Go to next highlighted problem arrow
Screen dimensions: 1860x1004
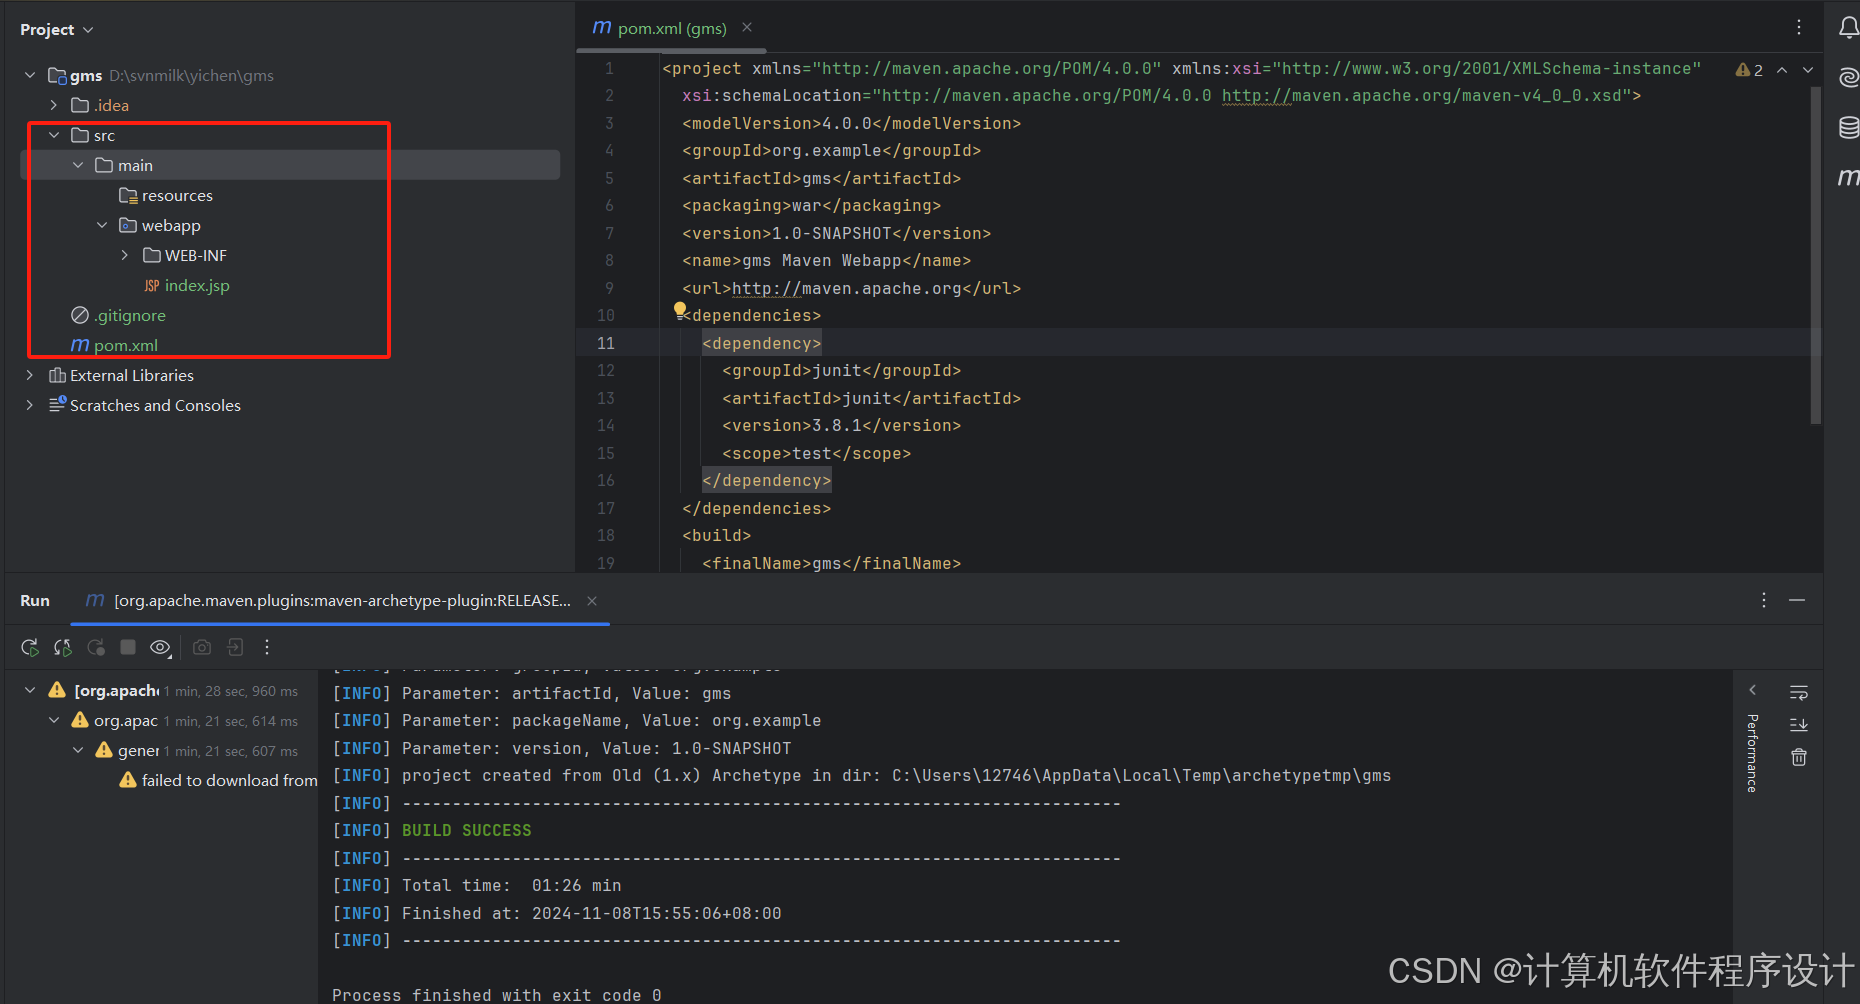(1808, 70)
